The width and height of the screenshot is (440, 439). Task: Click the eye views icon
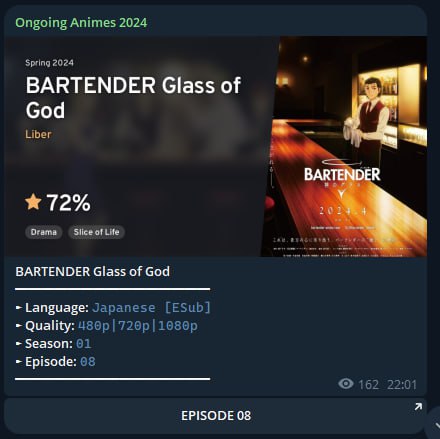[346, 384]
